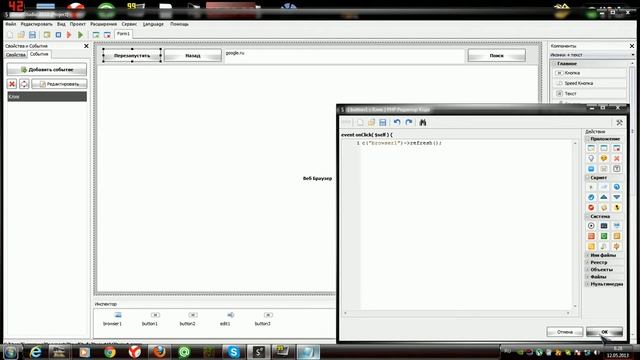Open the binoculars search tool in code editor
The width and height of the screenshot is (640, 360).
point(423,122)
